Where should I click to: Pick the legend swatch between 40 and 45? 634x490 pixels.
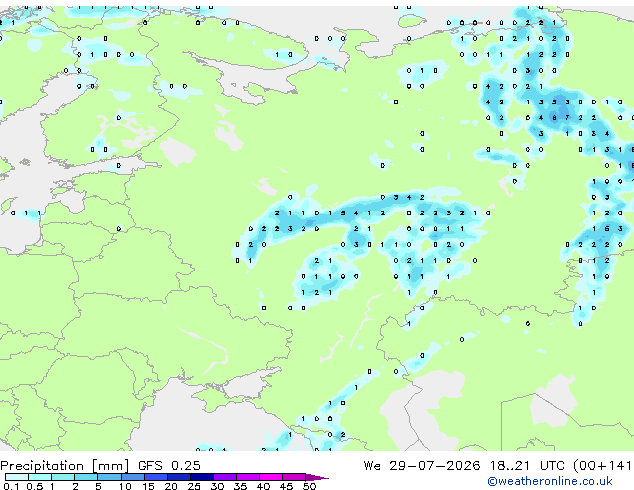(x=271, y=477)
